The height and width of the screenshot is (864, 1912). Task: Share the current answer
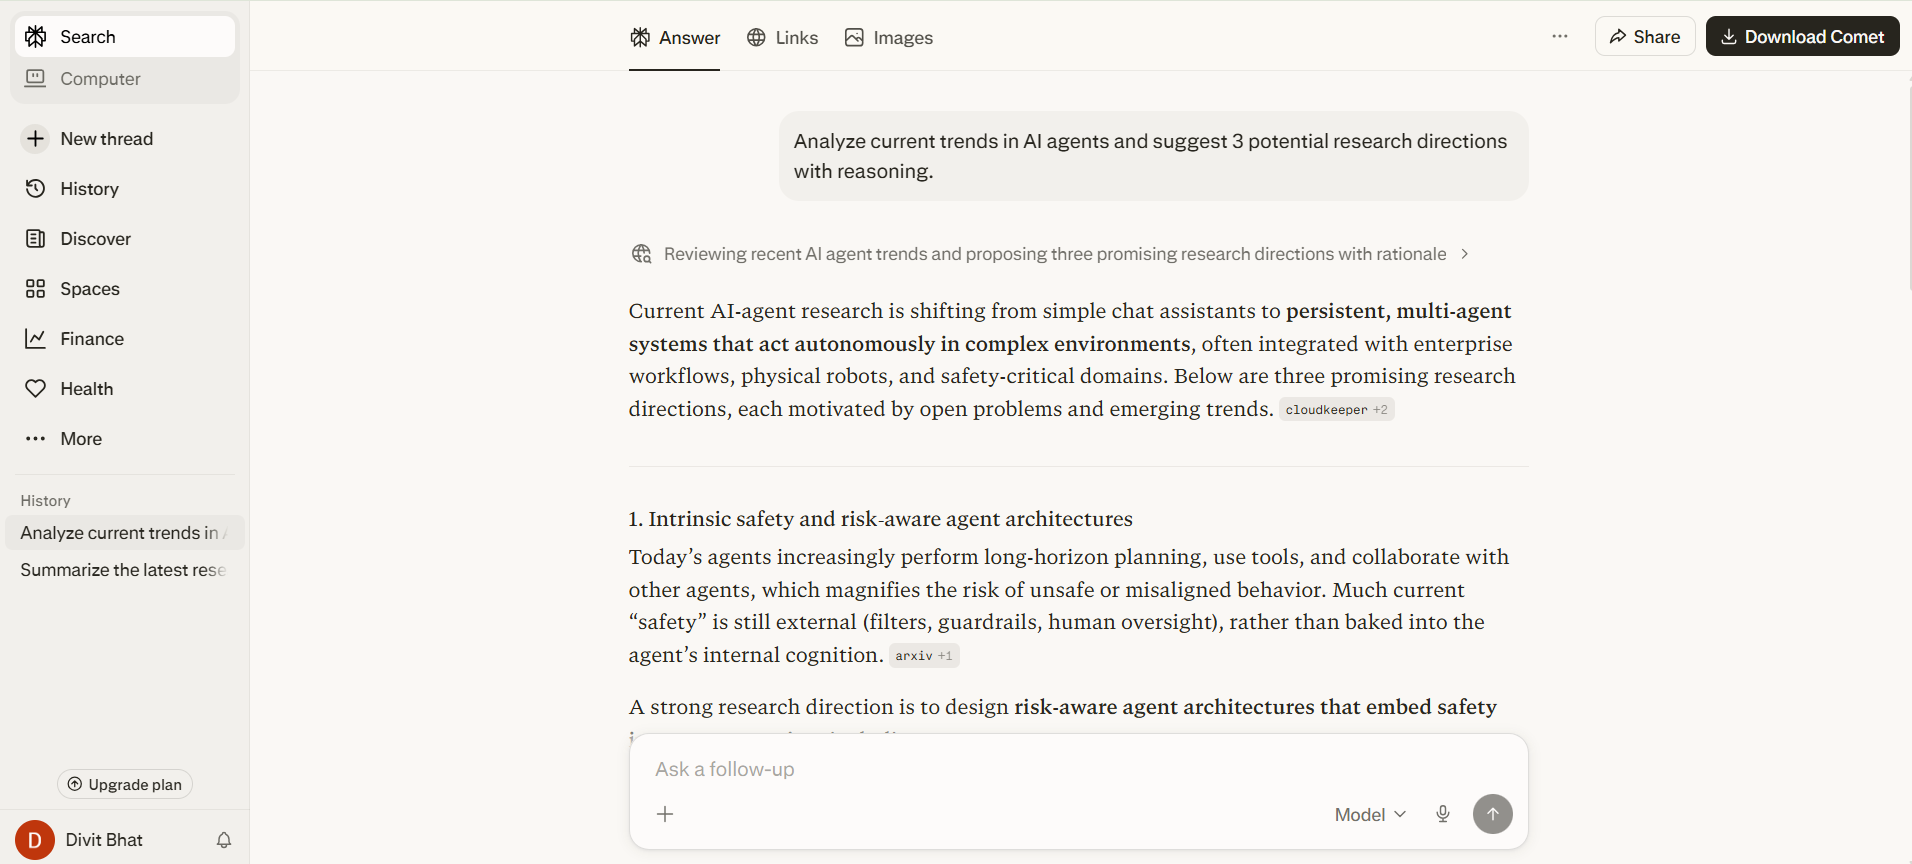[1644, 36]
